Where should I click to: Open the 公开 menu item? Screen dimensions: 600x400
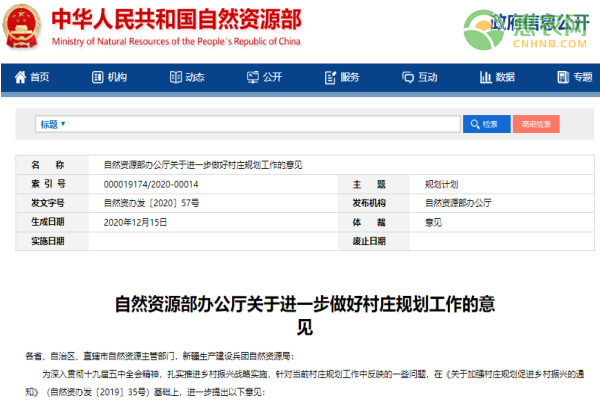264,77
